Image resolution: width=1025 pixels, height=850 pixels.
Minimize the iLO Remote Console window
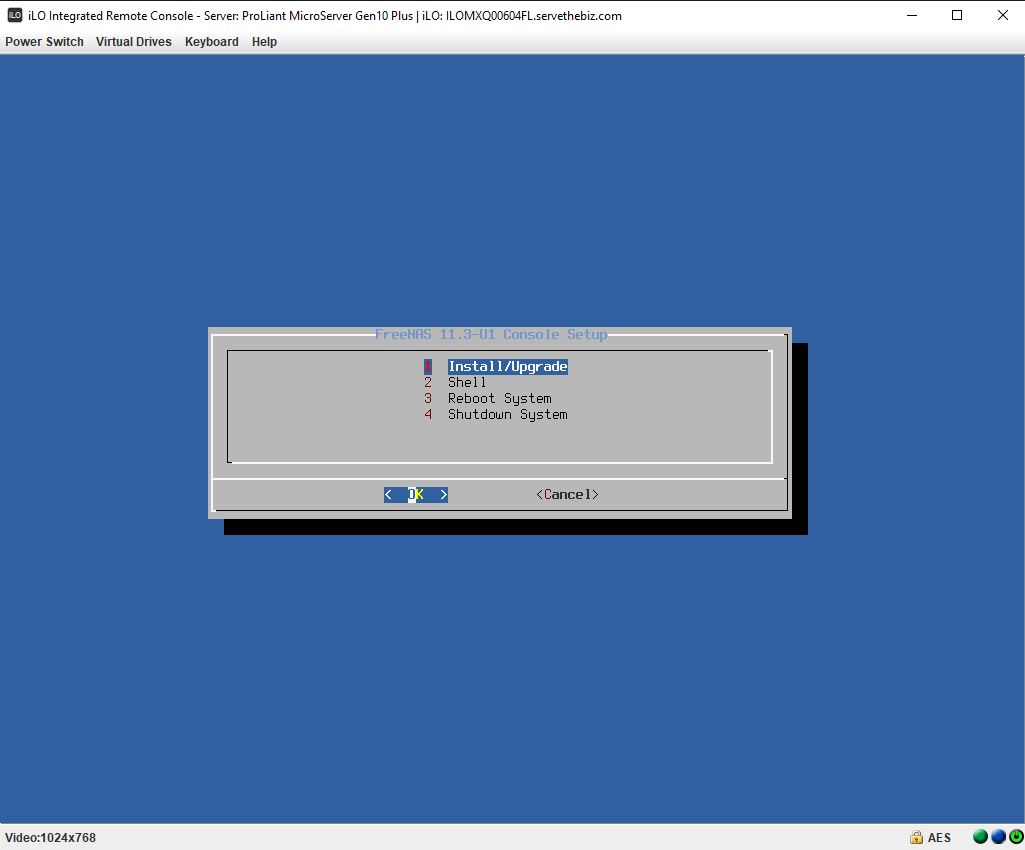(x=912, y=15)
